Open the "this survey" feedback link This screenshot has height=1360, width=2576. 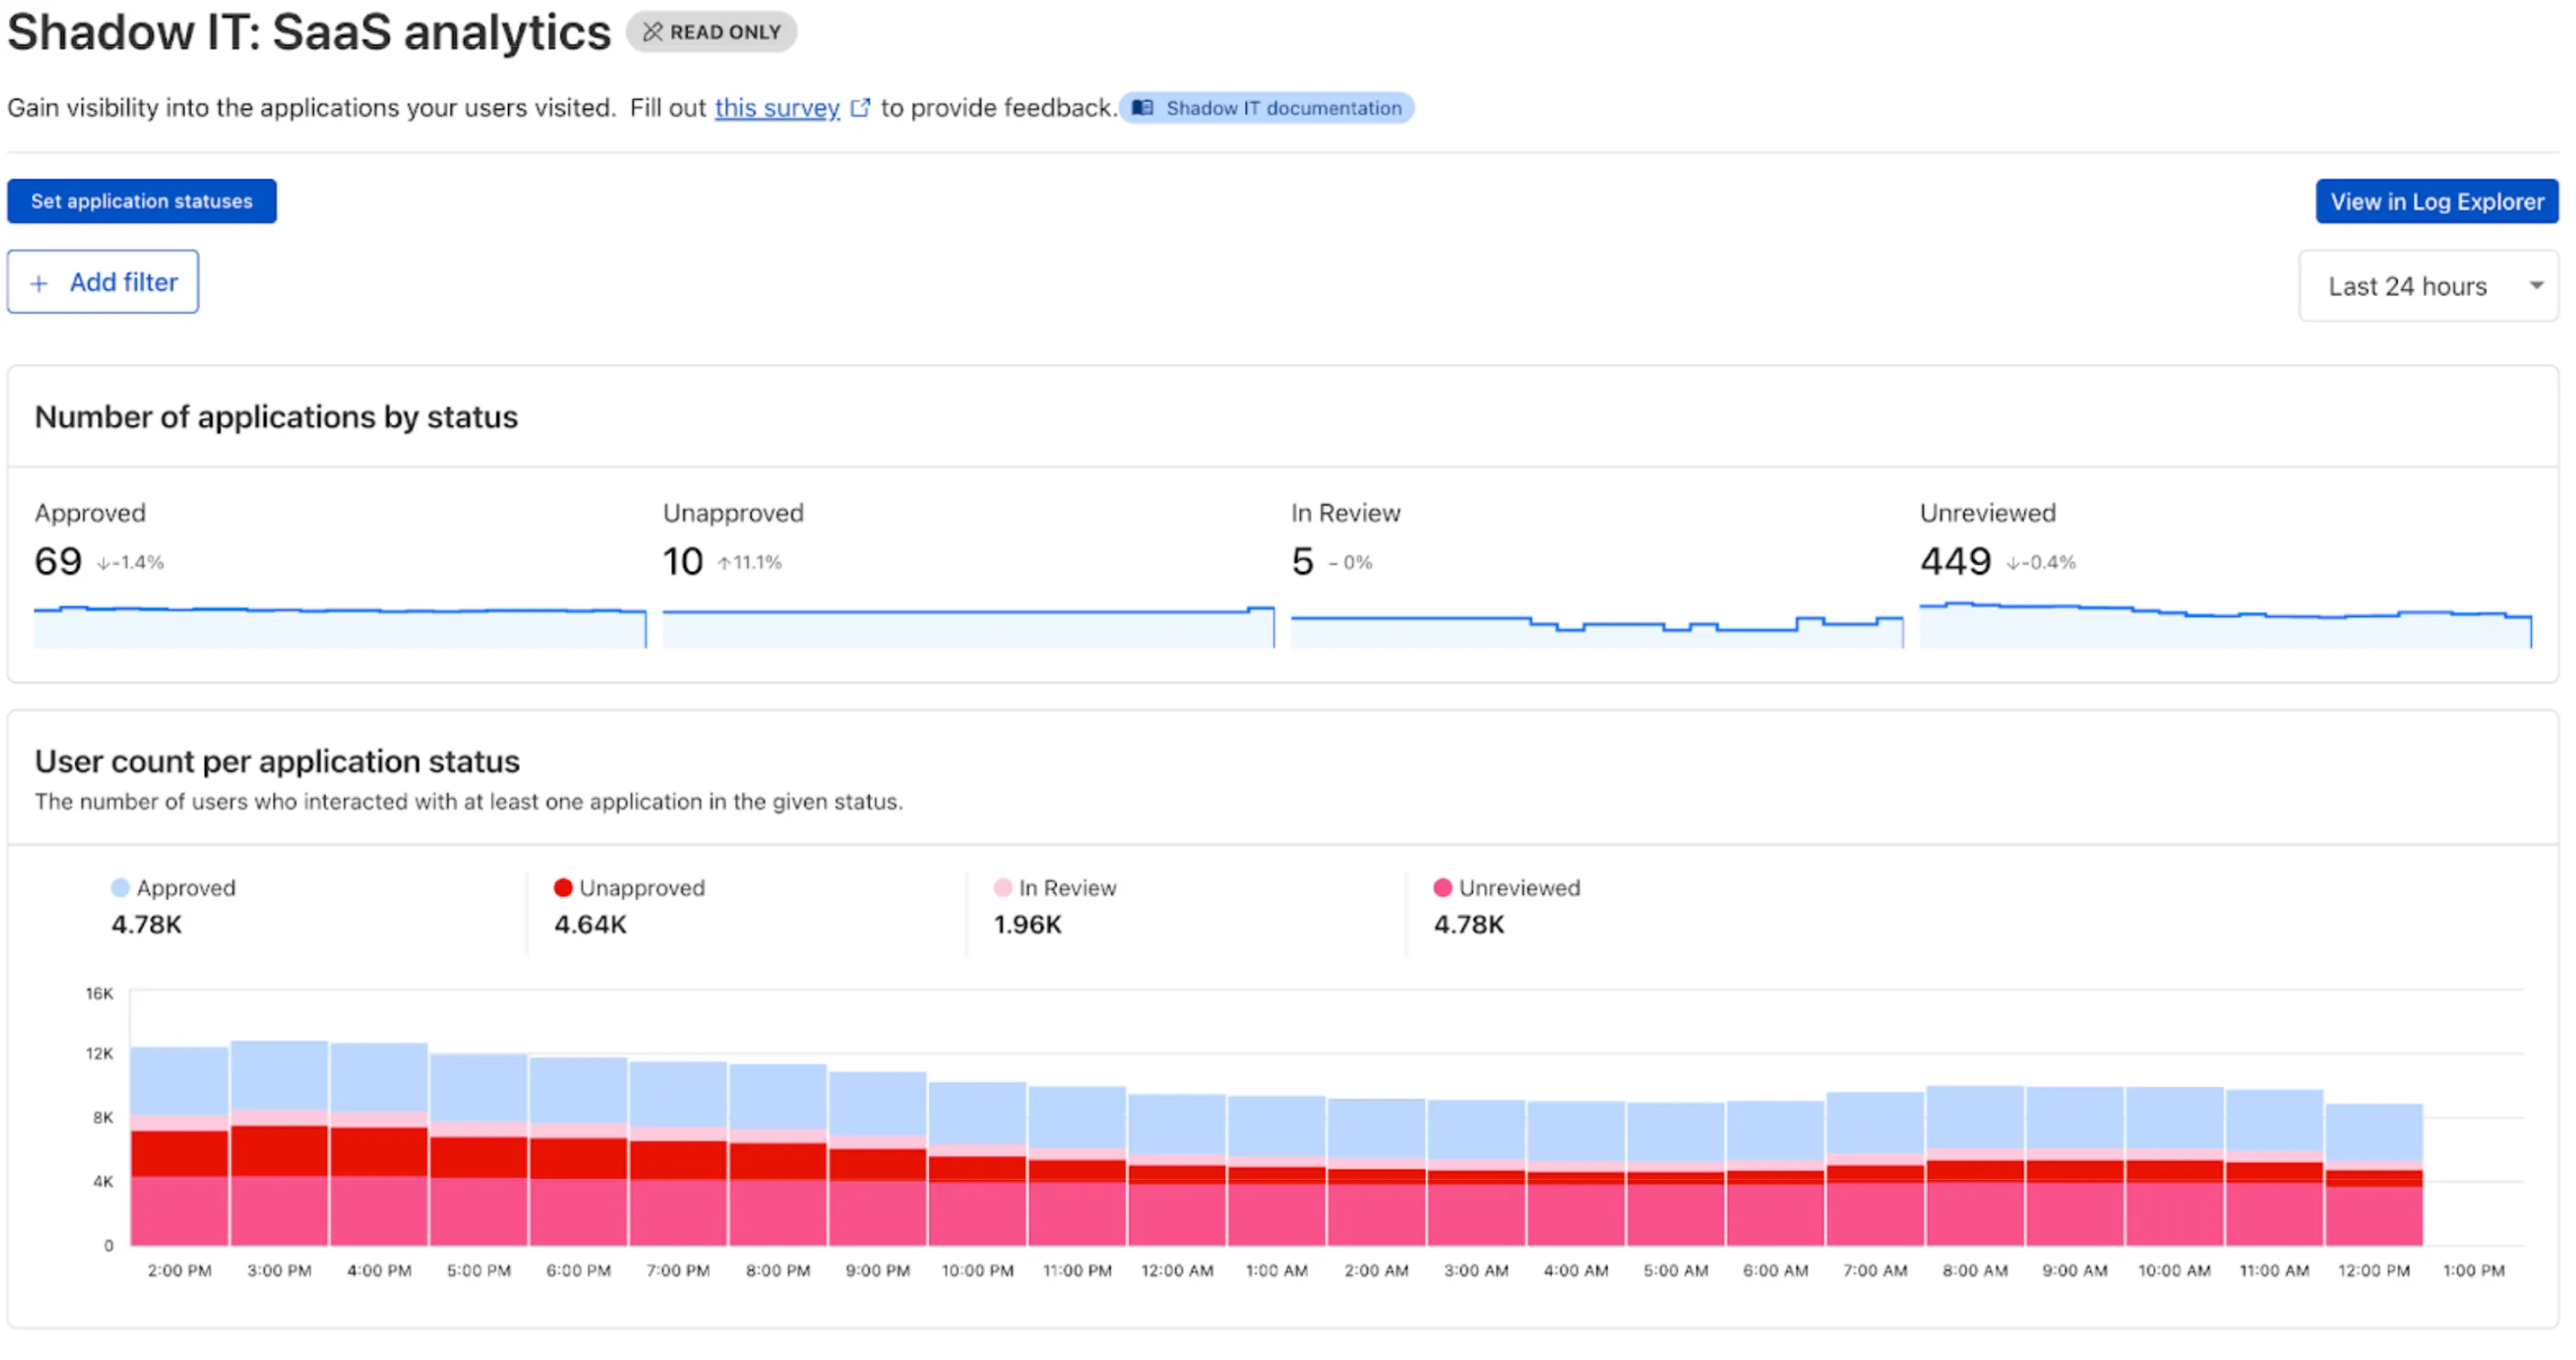[776, 107]
